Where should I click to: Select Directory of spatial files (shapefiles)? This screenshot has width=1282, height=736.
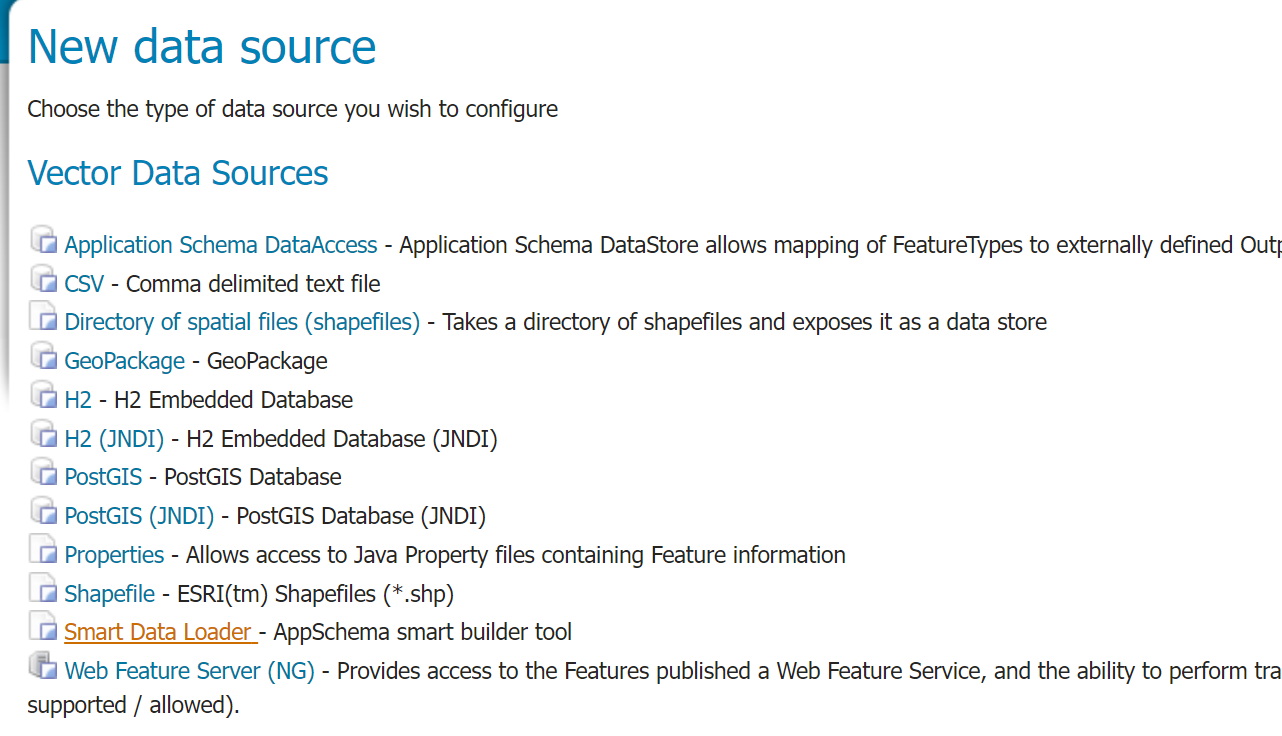(242, 322)
